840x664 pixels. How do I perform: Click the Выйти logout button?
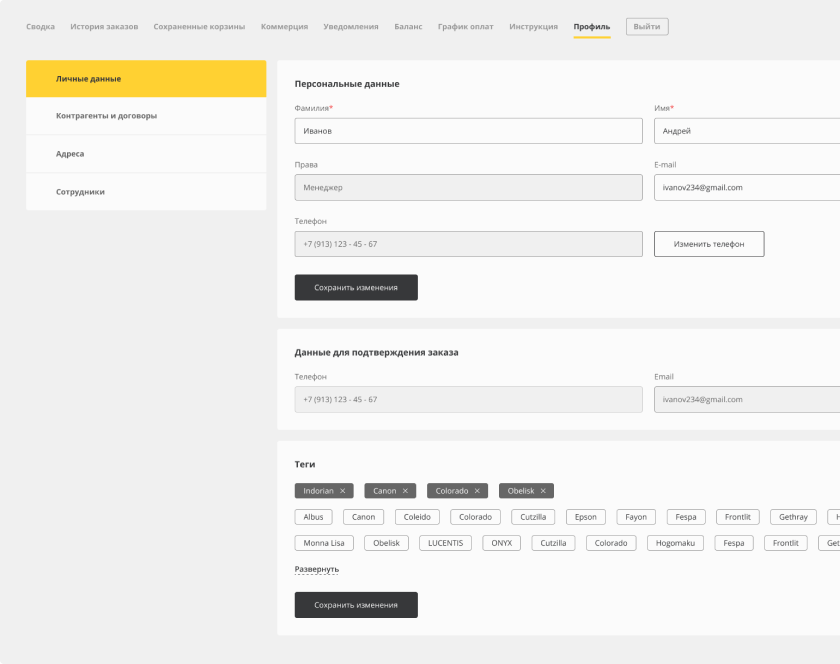coord(647,26)
